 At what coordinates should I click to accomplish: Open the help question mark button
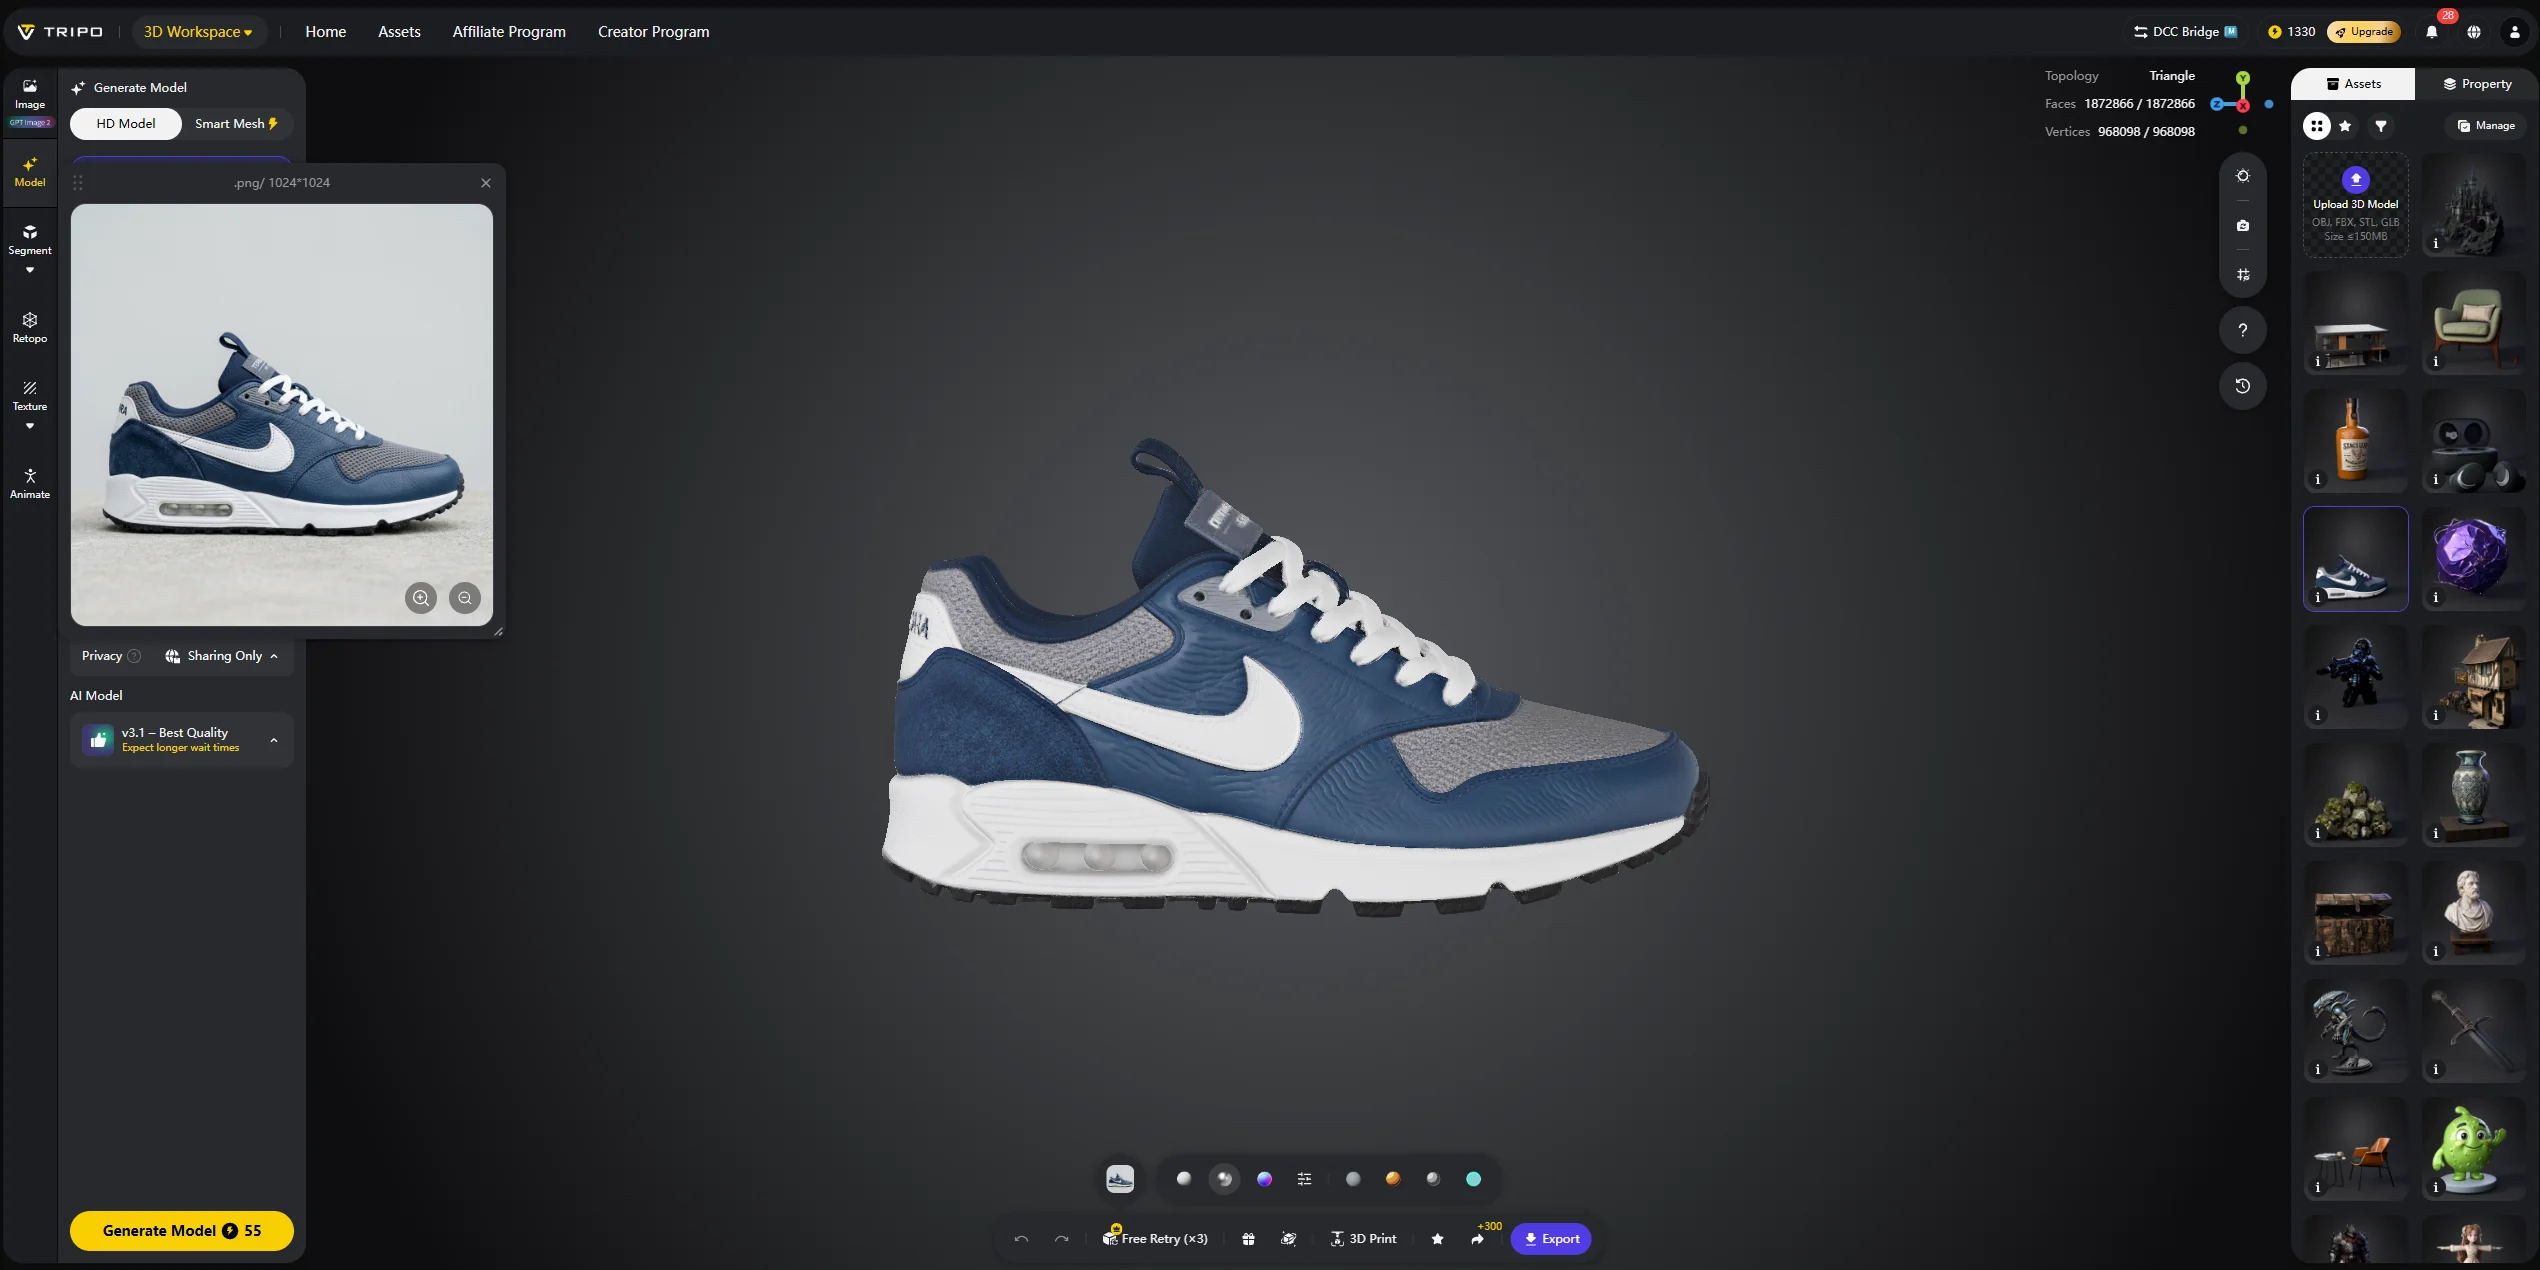coord(2243,330)
